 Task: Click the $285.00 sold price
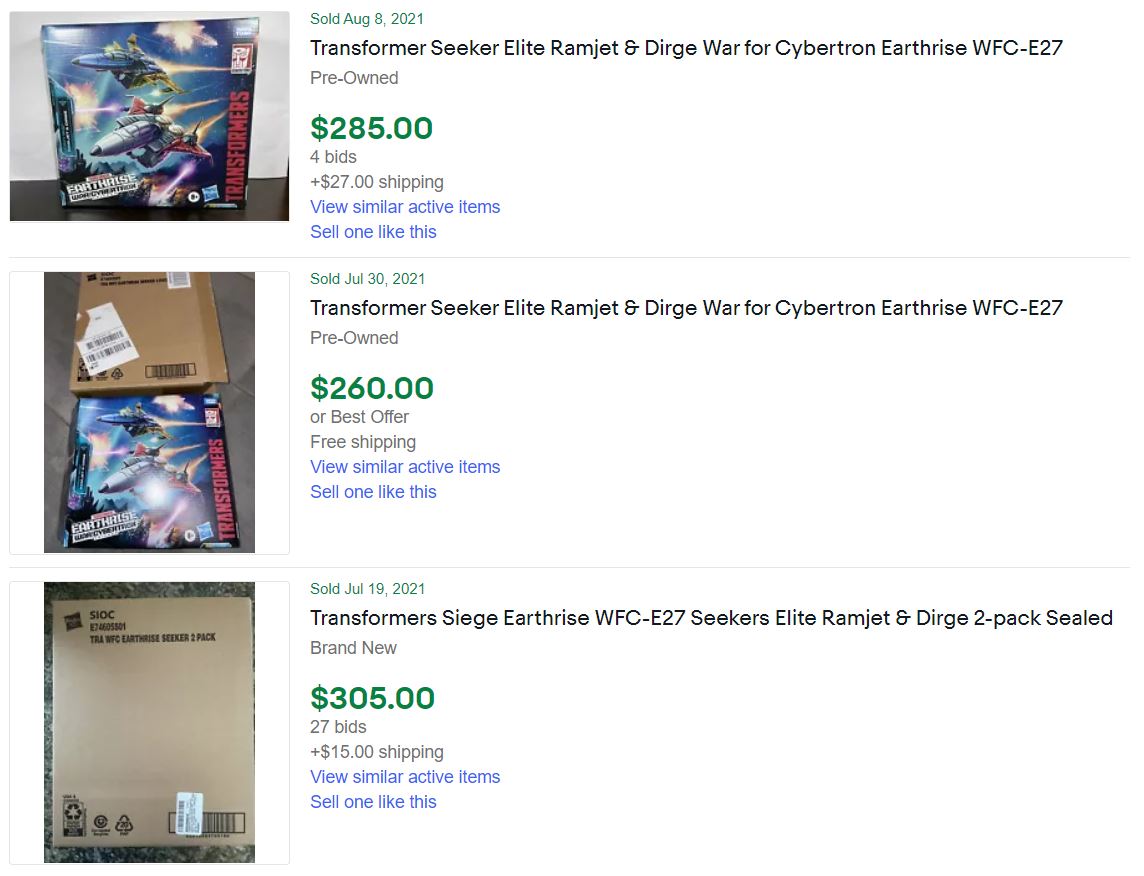tap(371, 128)
